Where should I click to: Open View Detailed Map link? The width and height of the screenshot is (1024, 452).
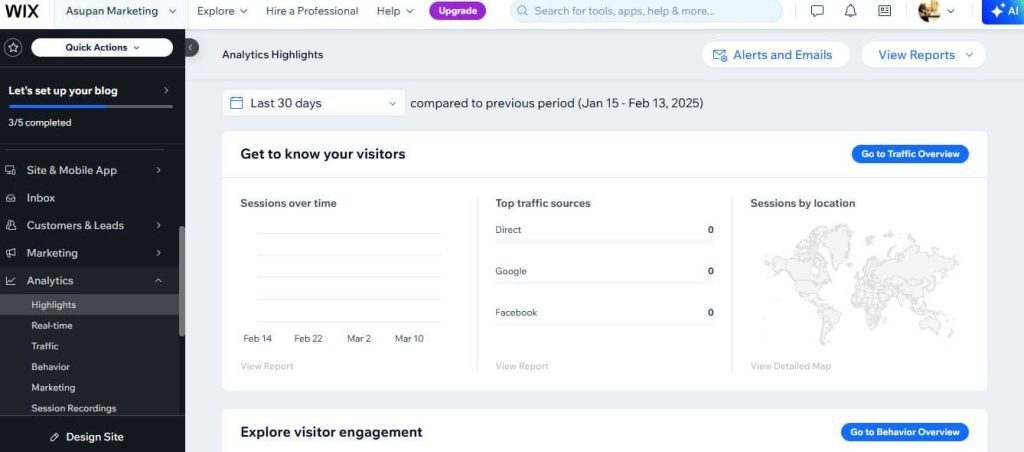pyautogui.click(x=790, y=366)
